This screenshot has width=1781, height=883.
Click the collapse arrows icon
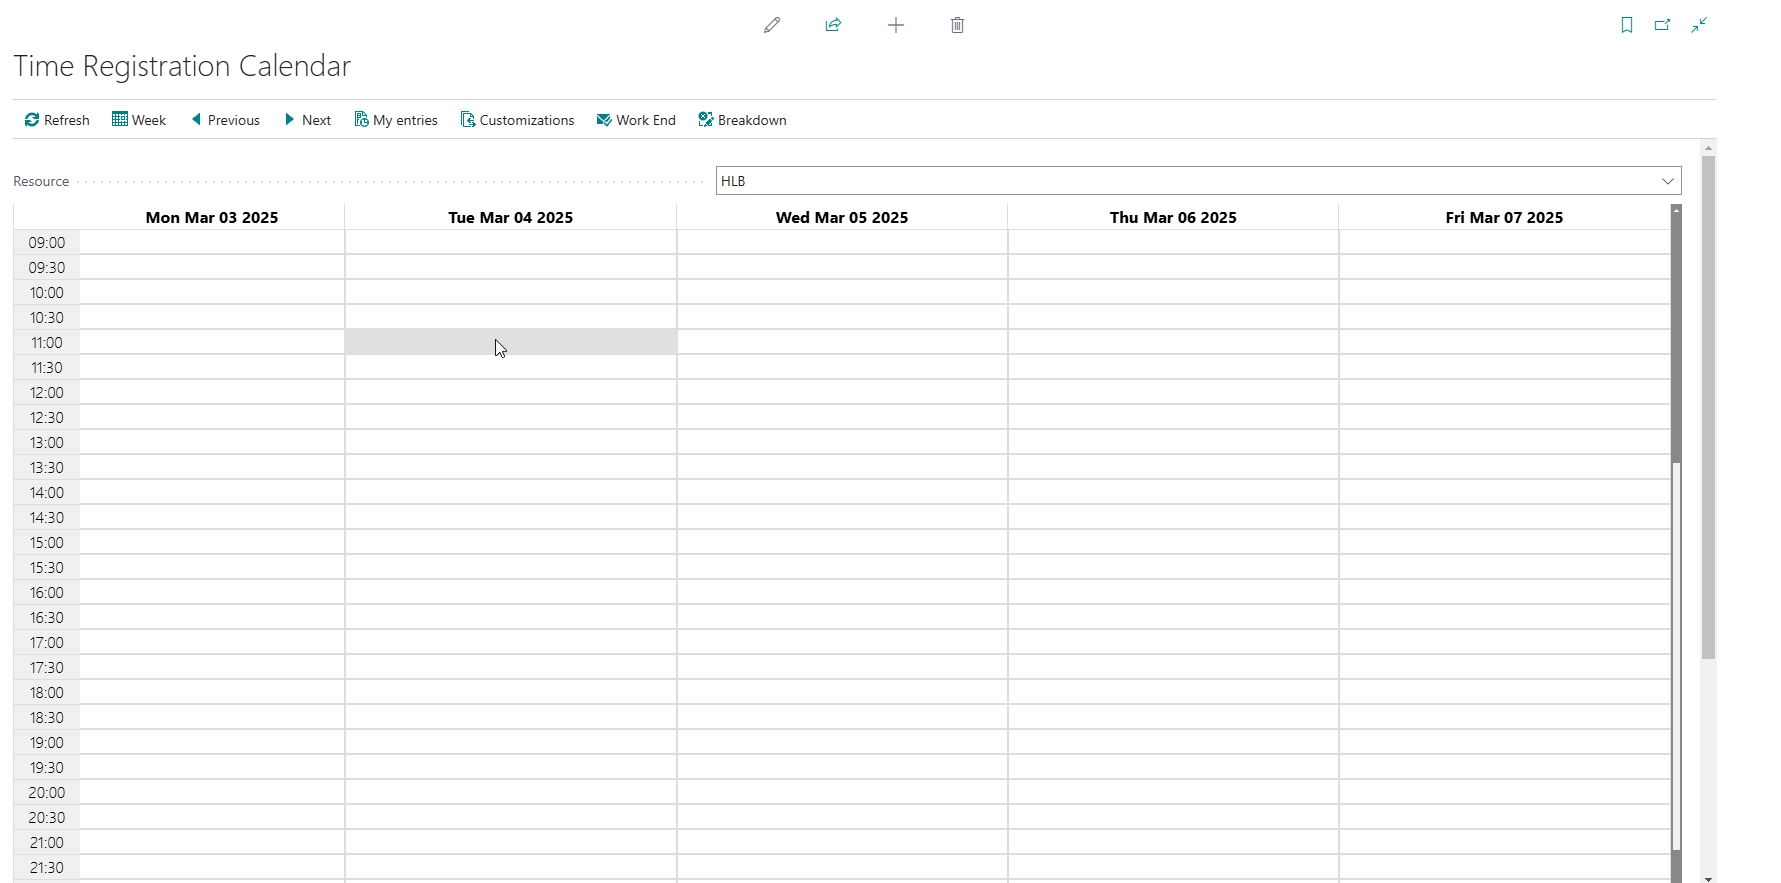point(1699,25)
